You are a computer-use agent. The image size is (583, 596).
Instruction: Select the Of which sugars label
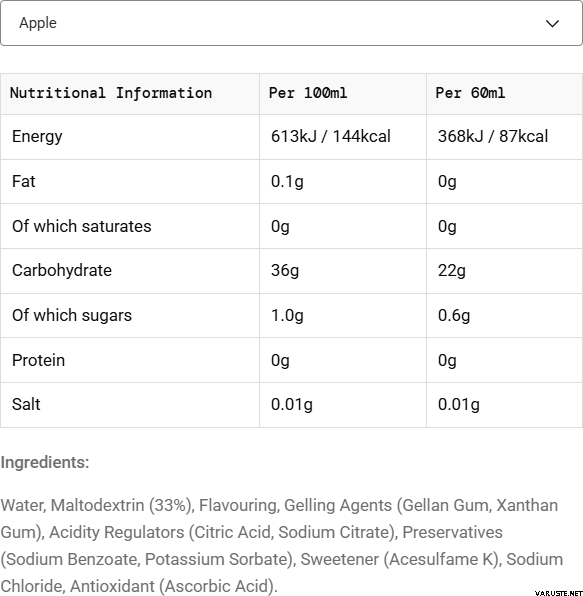point(72,316)
